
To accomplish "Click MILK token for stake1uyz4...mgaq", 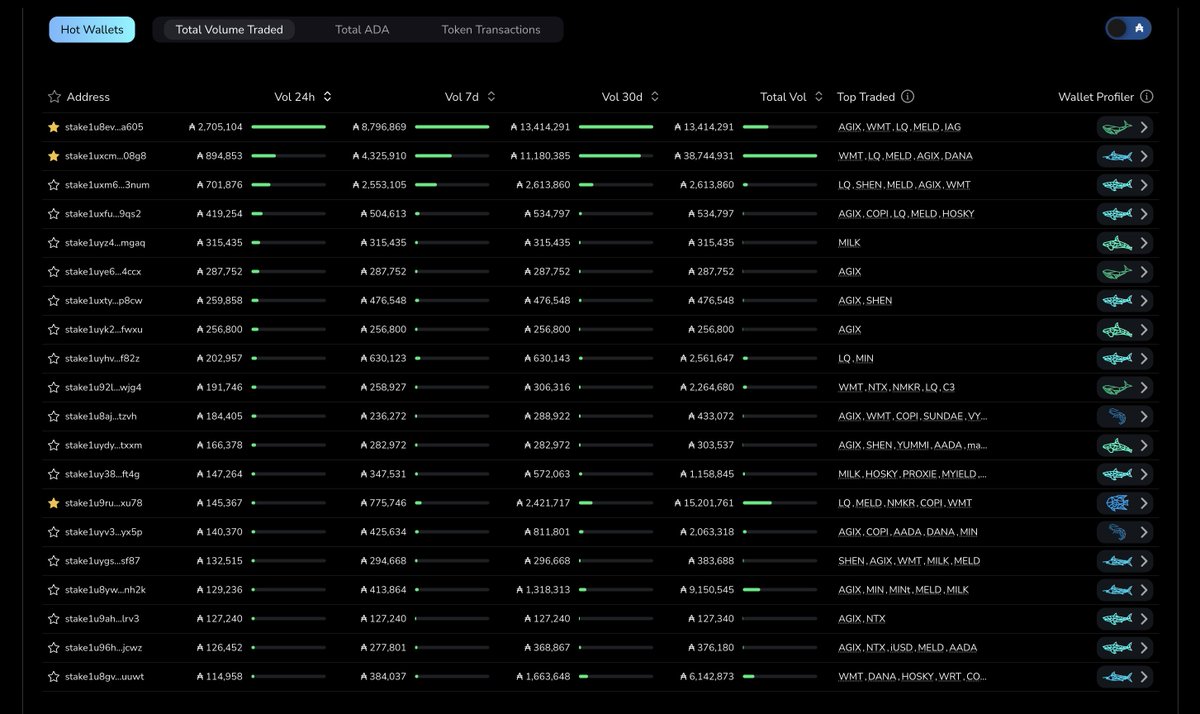I will 849,243.
